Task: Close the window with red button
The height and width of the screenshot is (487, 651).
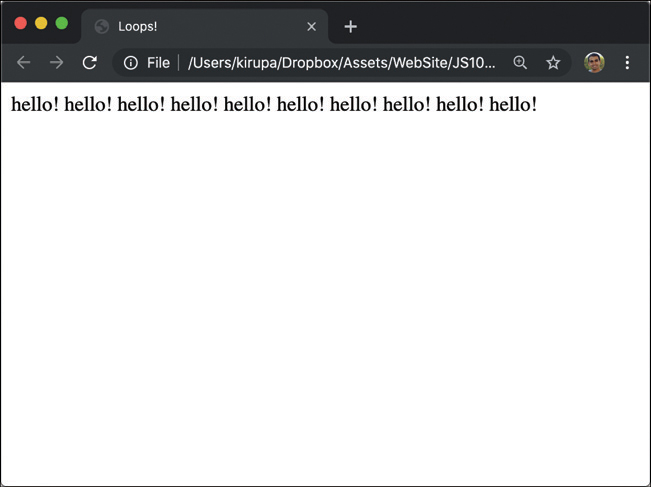Action: [x=20, y=23]
